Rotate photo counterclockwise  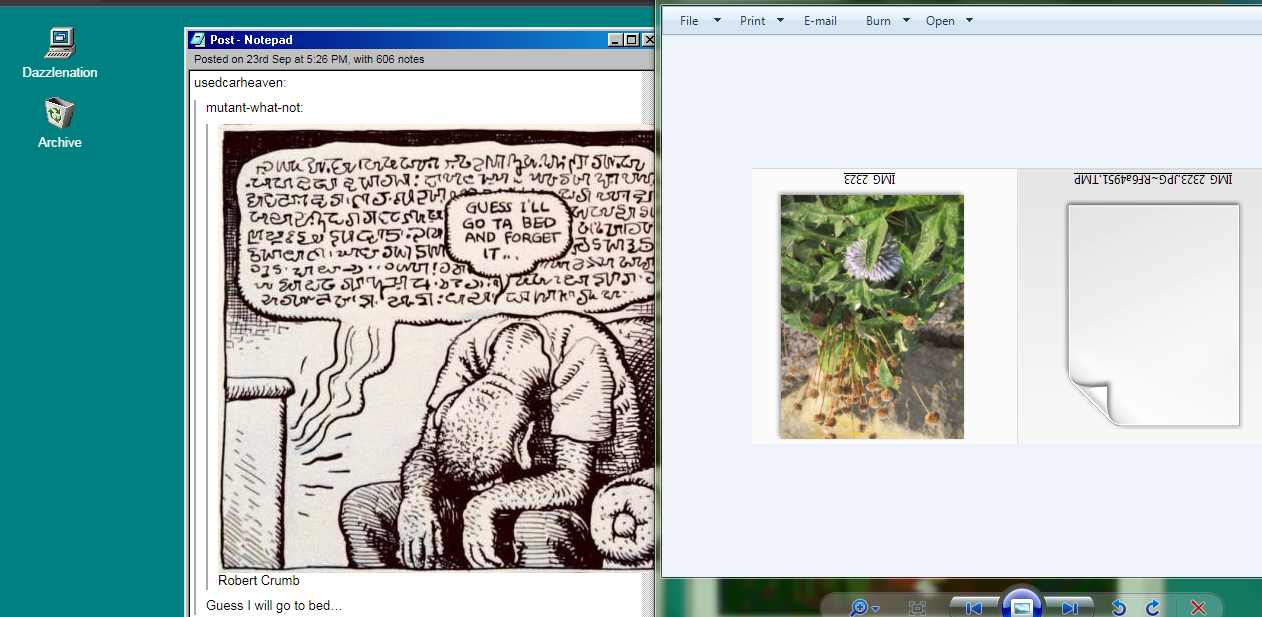[x=1119, y=608]
